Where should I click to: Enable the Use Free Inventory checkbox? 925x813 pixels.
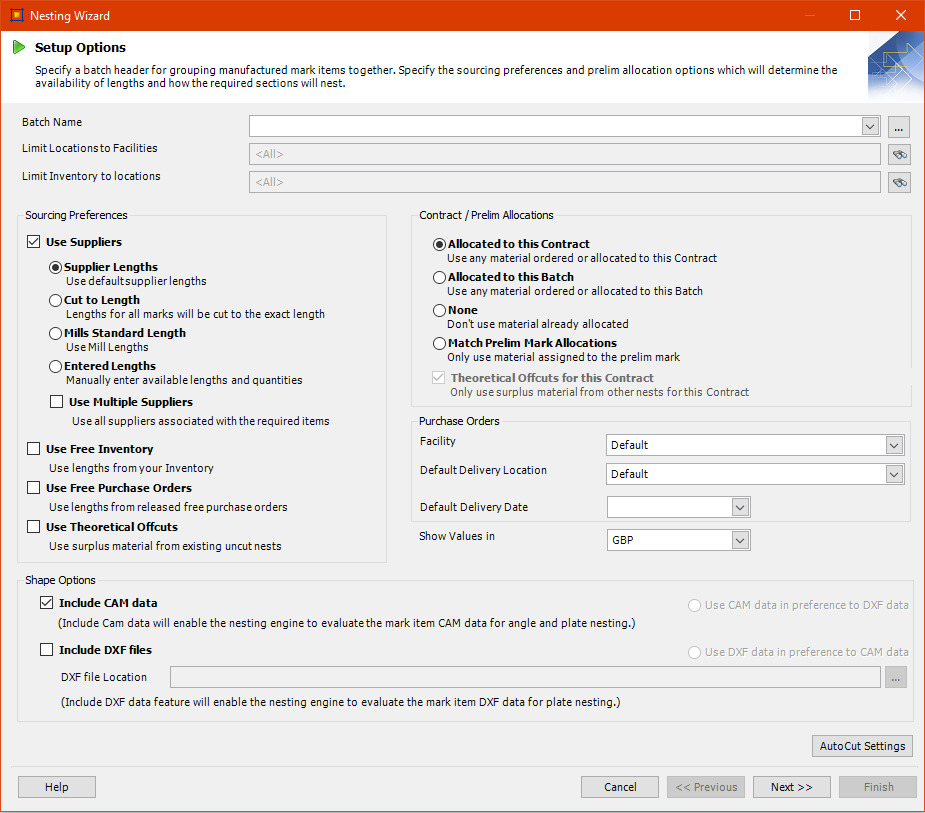coord(34,450)
